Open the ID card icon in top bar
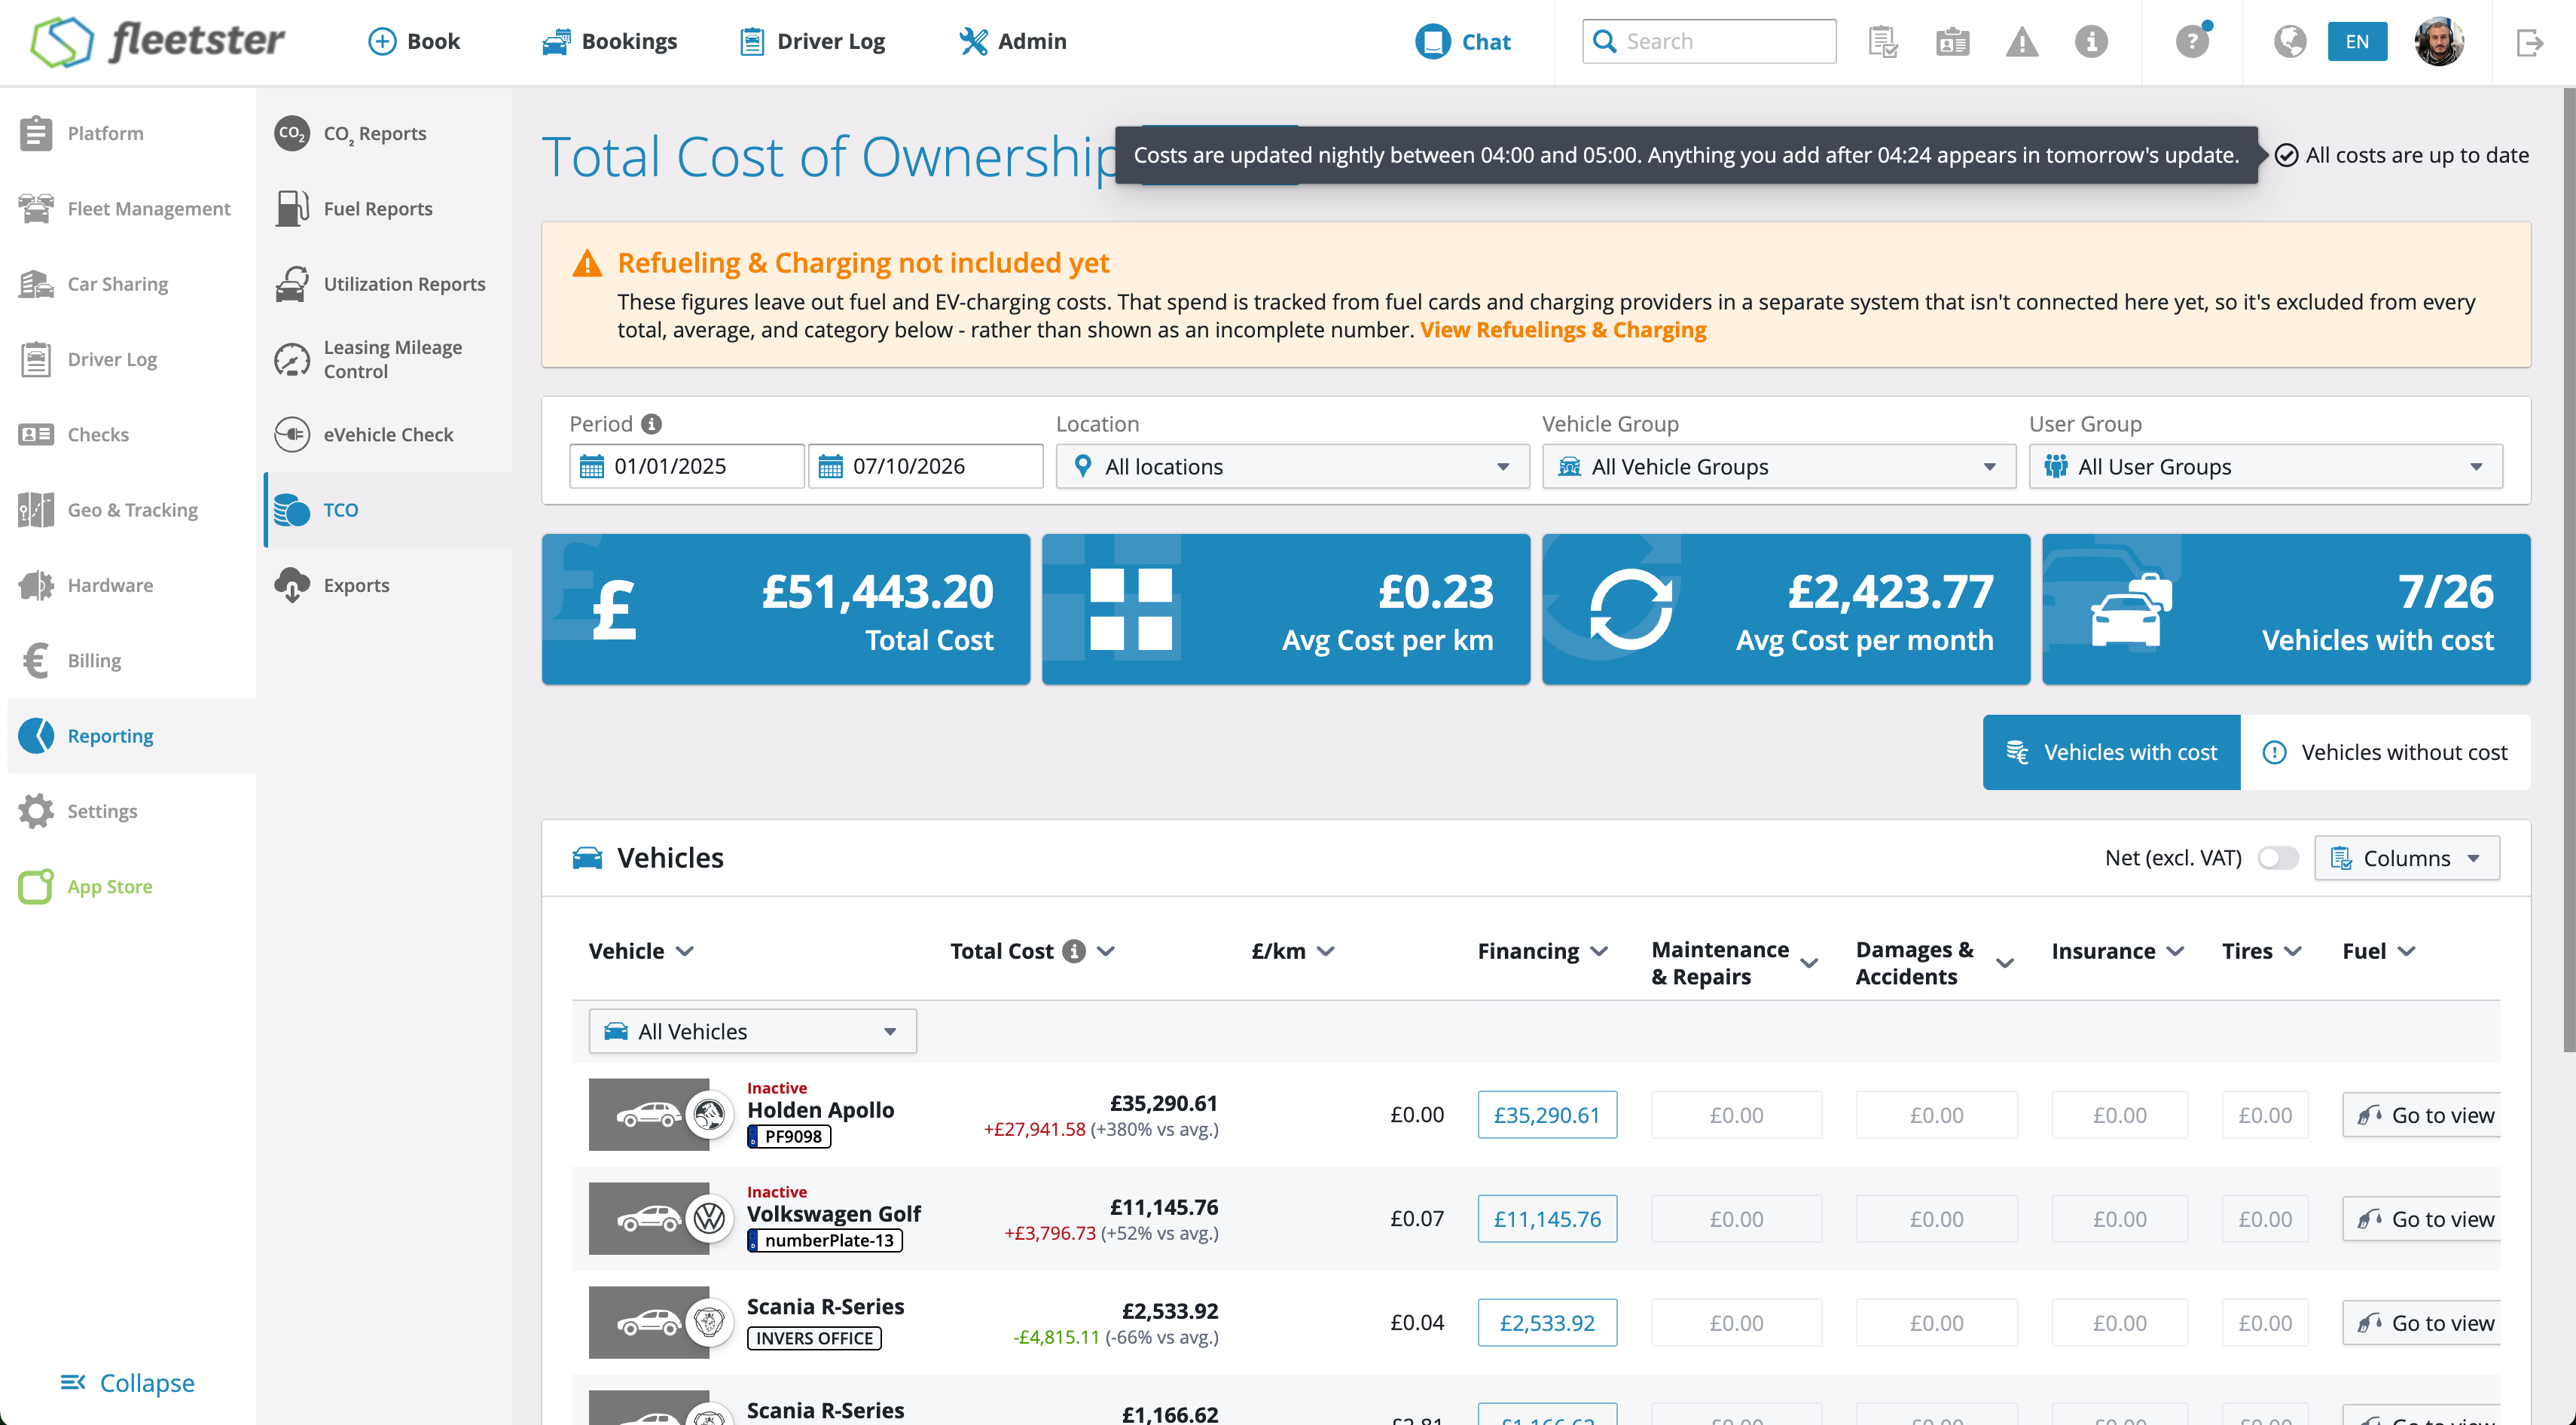 pyautogui.click(x=1952, y=42)
